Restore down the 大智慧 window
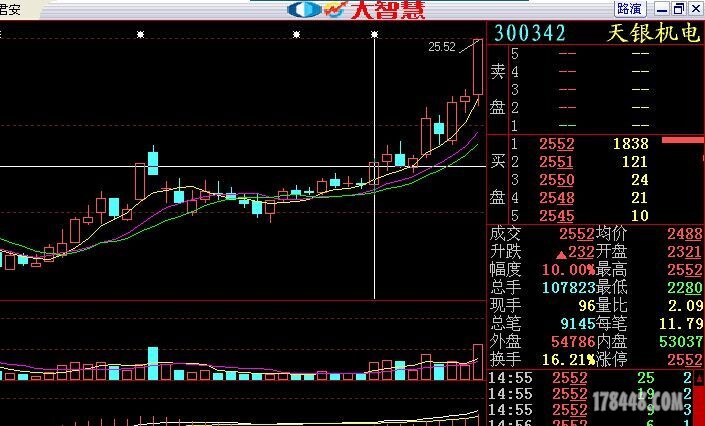 679,9
